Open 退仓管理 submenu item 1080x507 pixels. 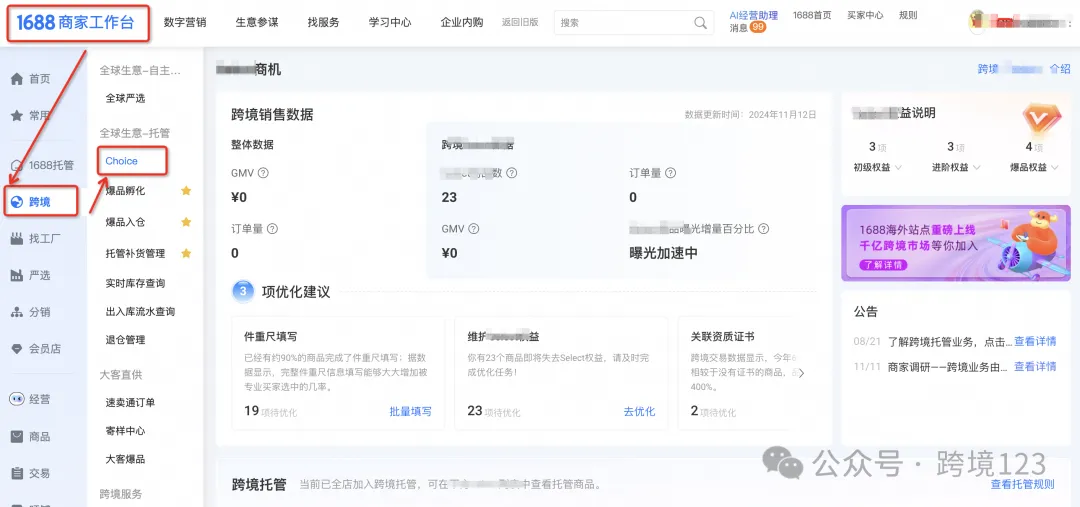(125, 340)
